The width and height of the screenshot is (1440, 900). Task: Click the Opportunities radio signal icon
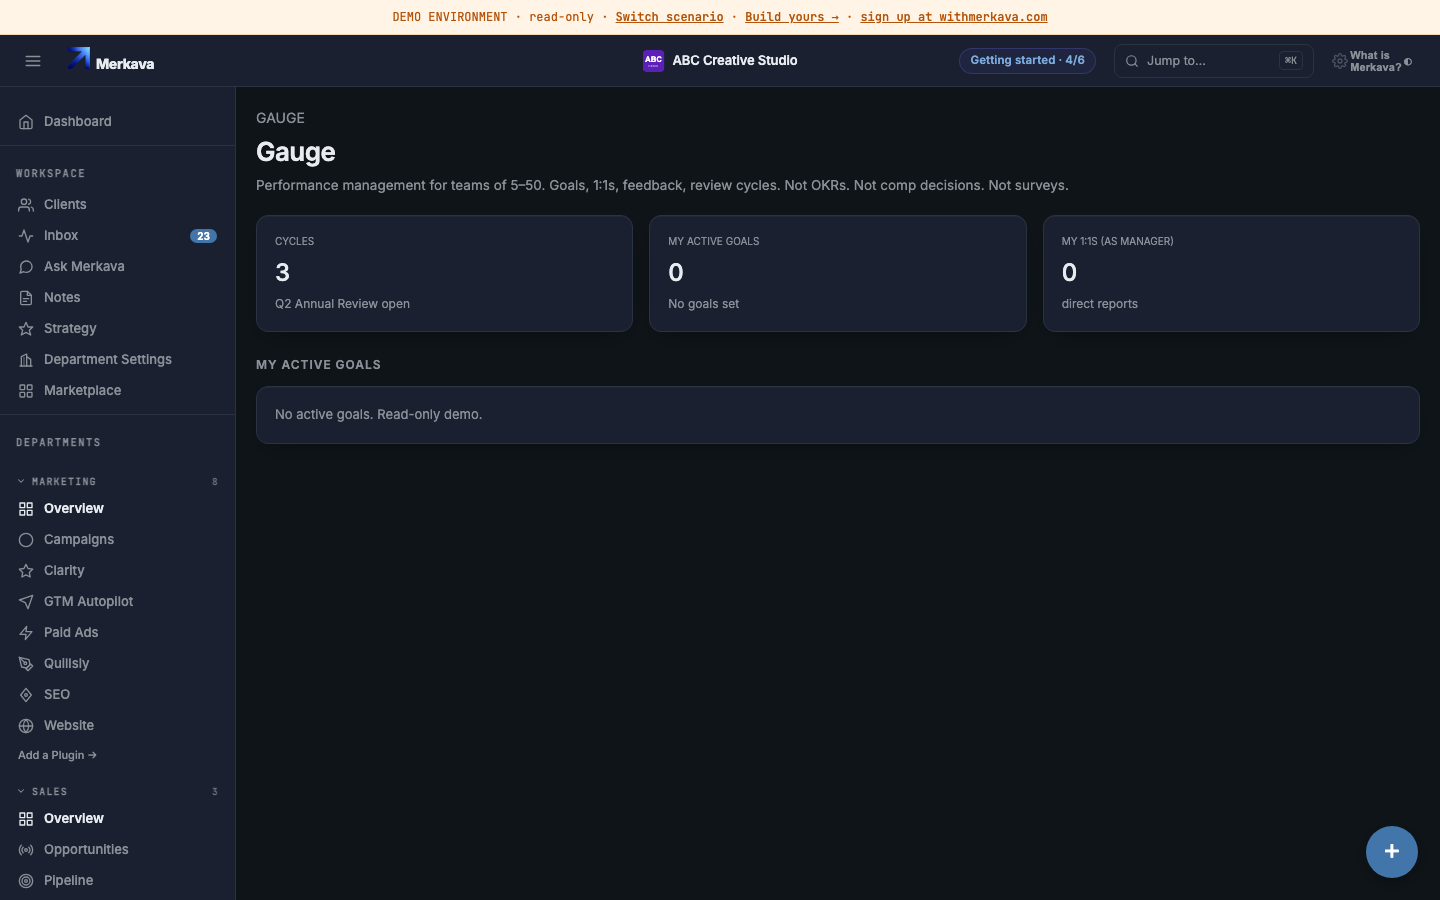26,850
